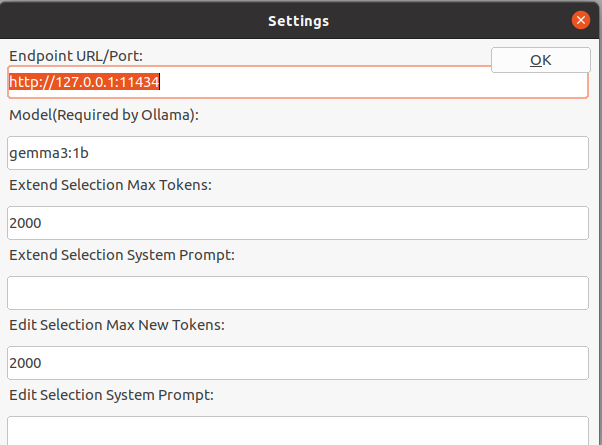Screen dimensions: 602x445
Task: Focus the Model (Required by Ollama) field
Action: click(298, 153)
